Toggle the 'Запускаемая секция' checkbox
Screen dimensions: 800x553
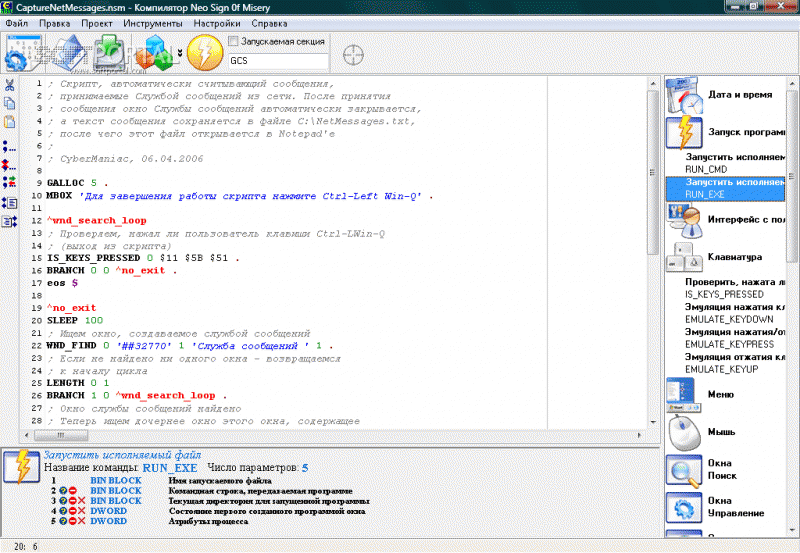pos(234,41)
